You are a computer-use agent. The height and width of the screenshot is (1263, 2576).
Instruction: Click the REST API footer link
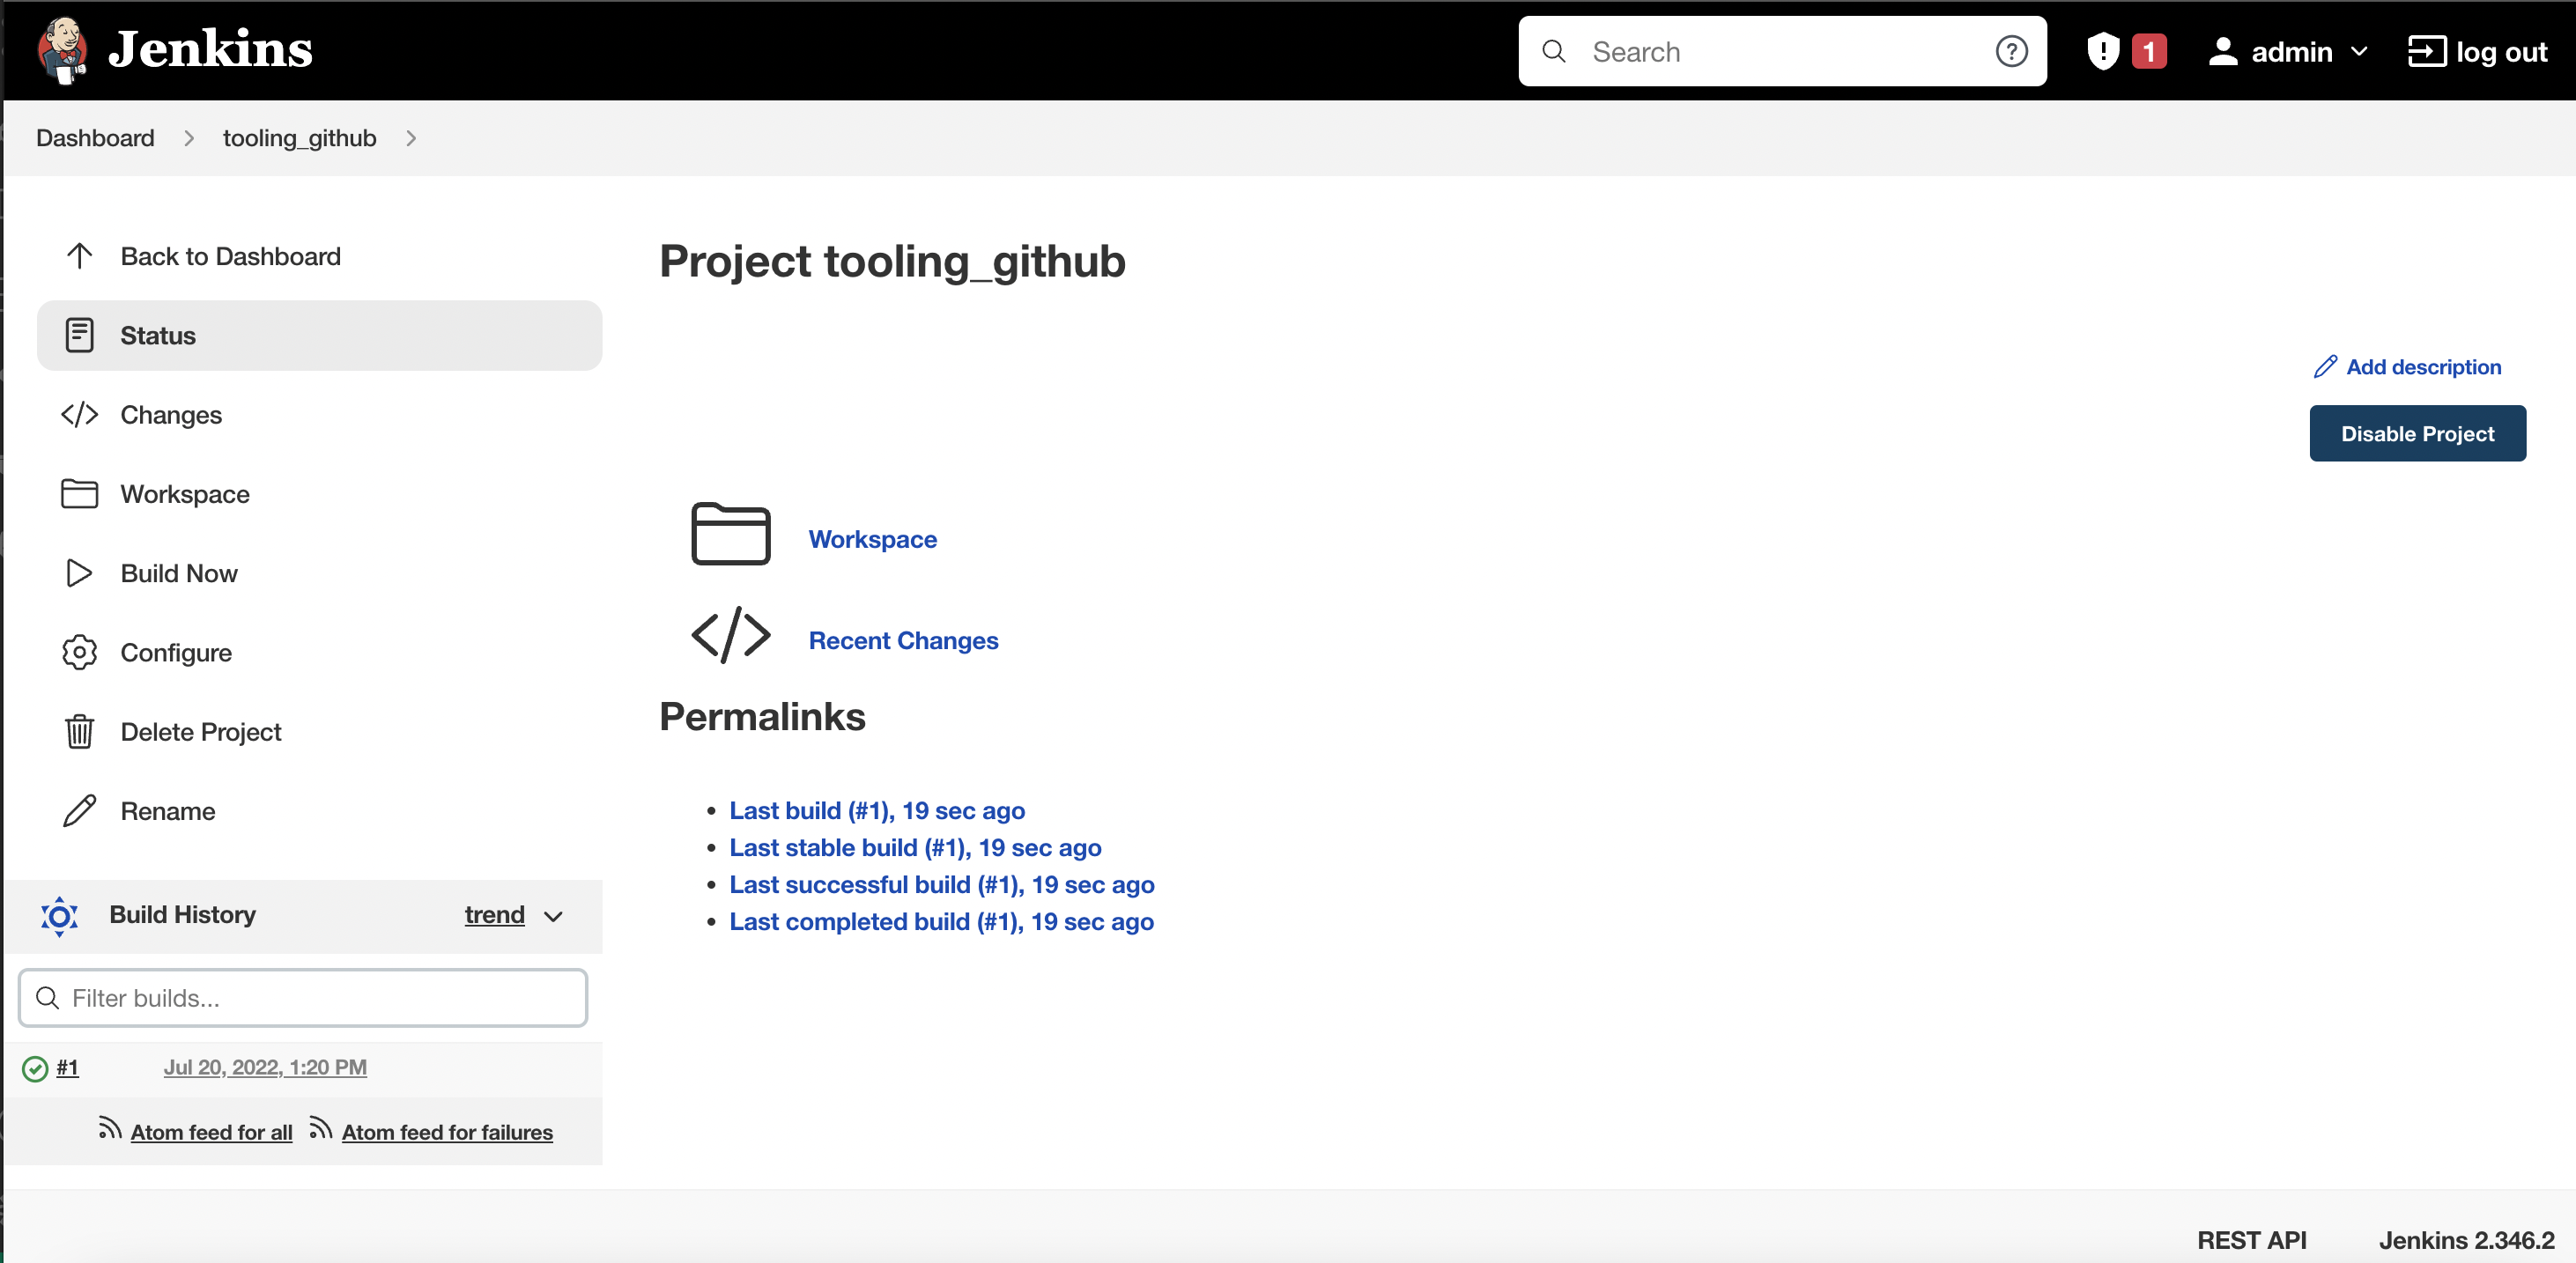point(2251,1240)
